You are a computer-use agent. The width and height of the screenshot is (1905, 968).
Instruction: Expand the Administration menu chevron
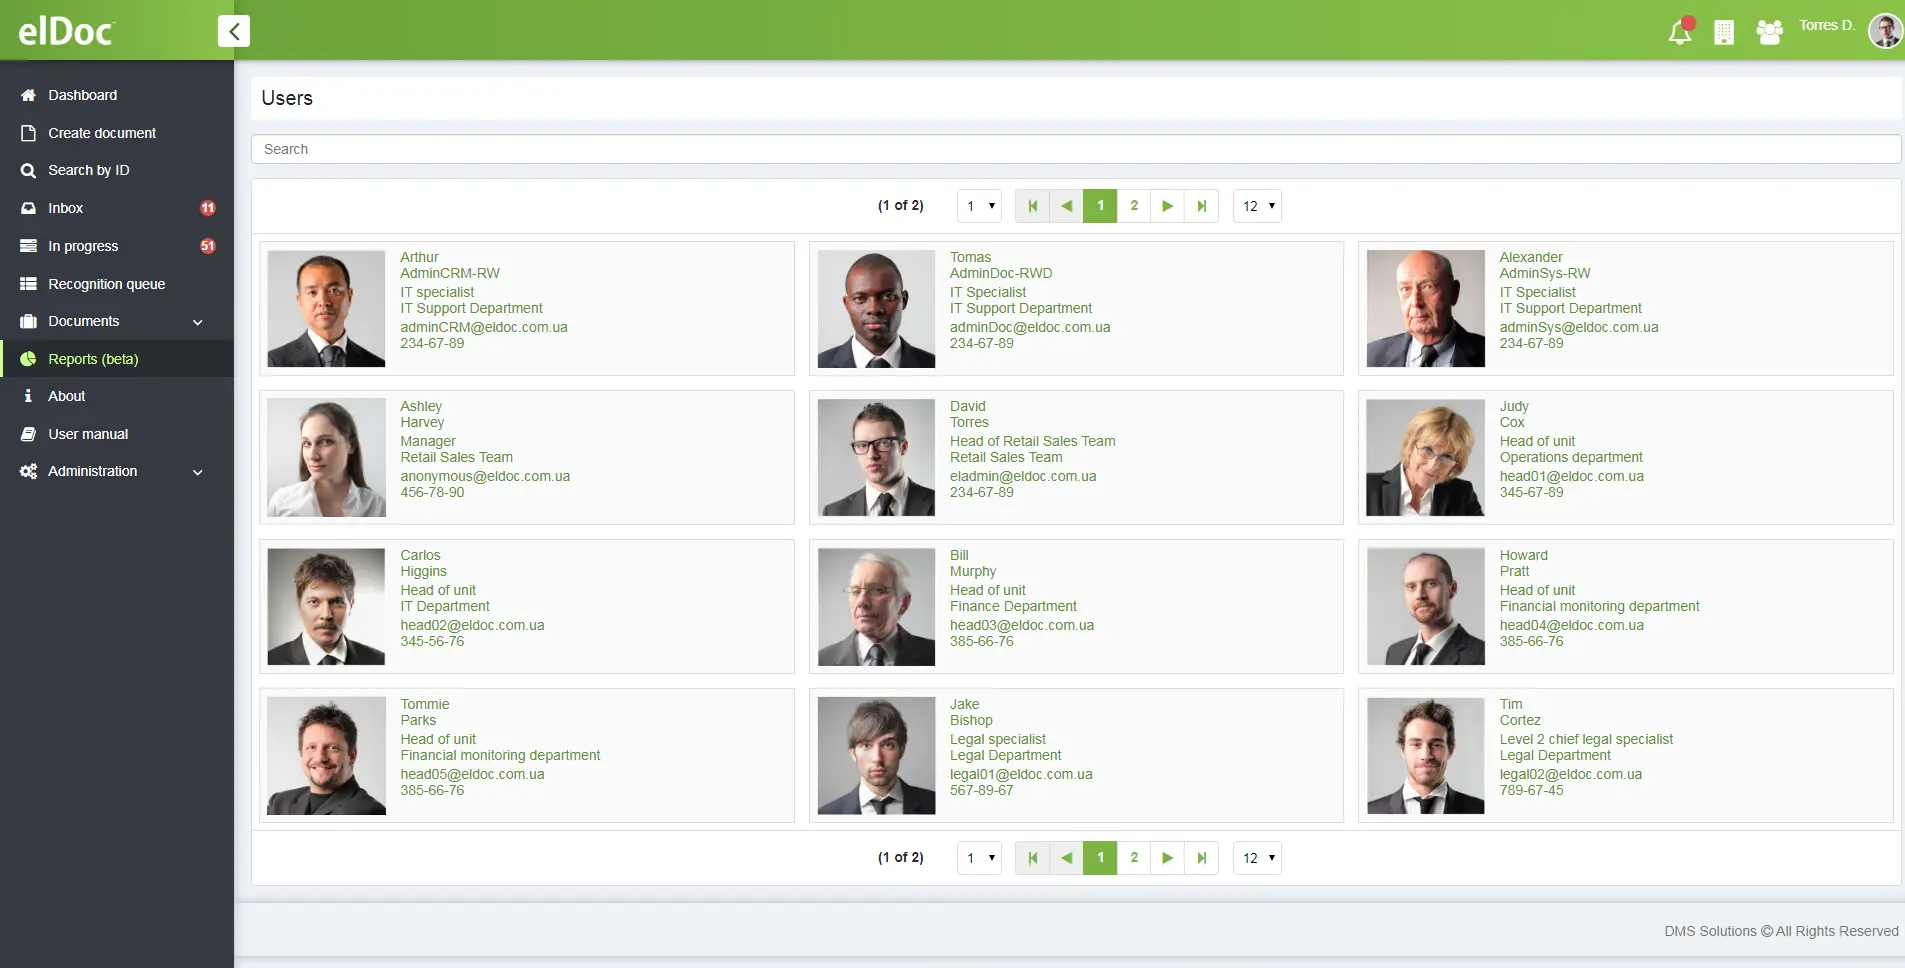tap(198, 472)
